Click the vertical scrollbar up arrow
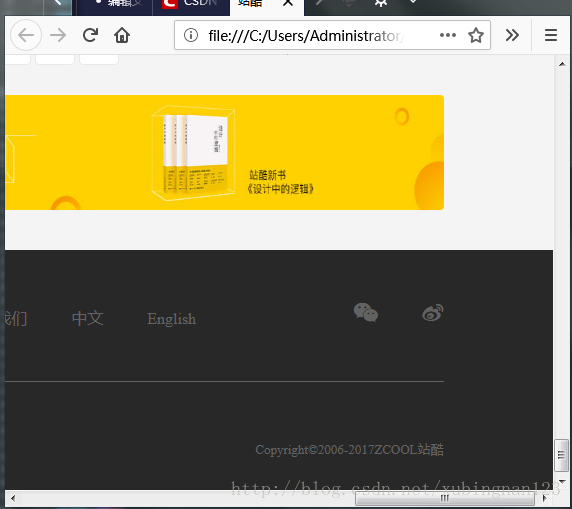This screenshot has width=572, height=509. click(562, 64)
